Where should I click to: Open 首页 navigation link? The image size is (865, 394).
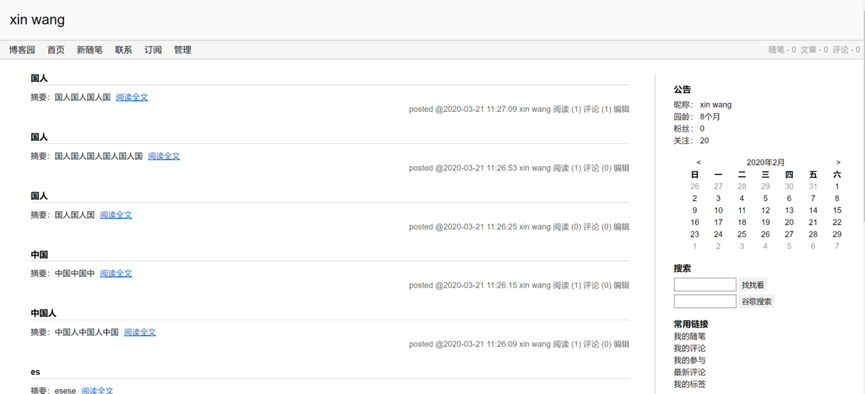point(56,50)
